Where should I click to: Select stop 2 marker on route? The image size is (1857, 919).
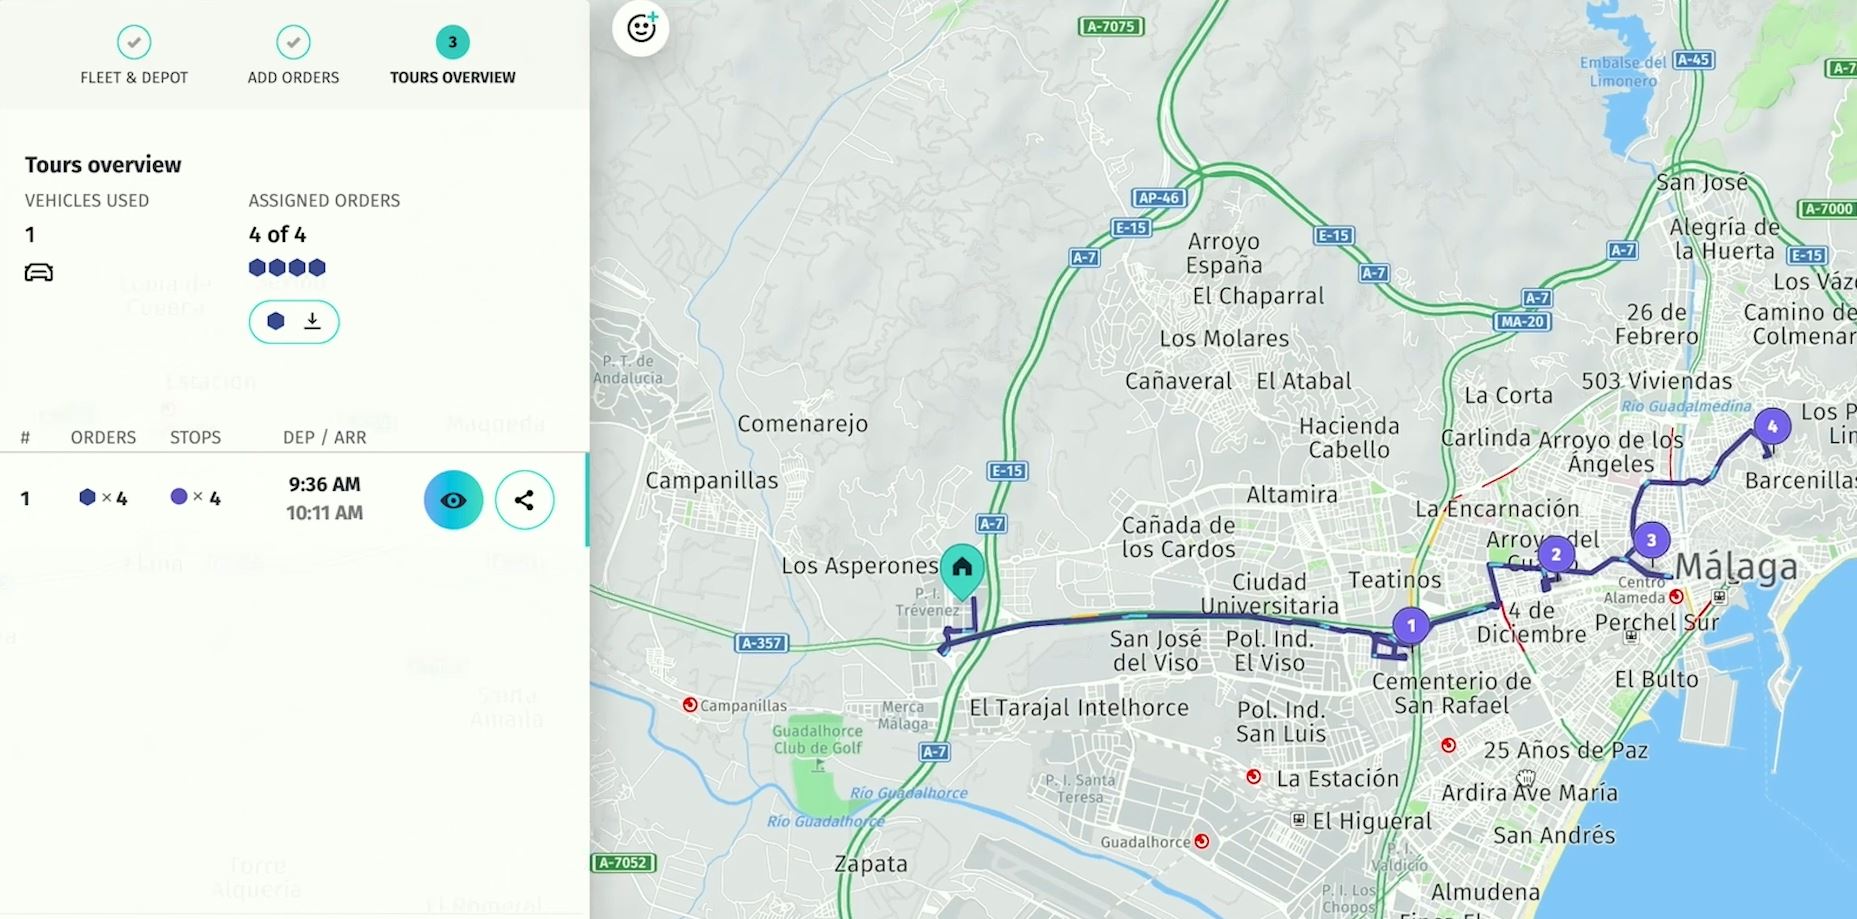click(x=1555, y=554)
